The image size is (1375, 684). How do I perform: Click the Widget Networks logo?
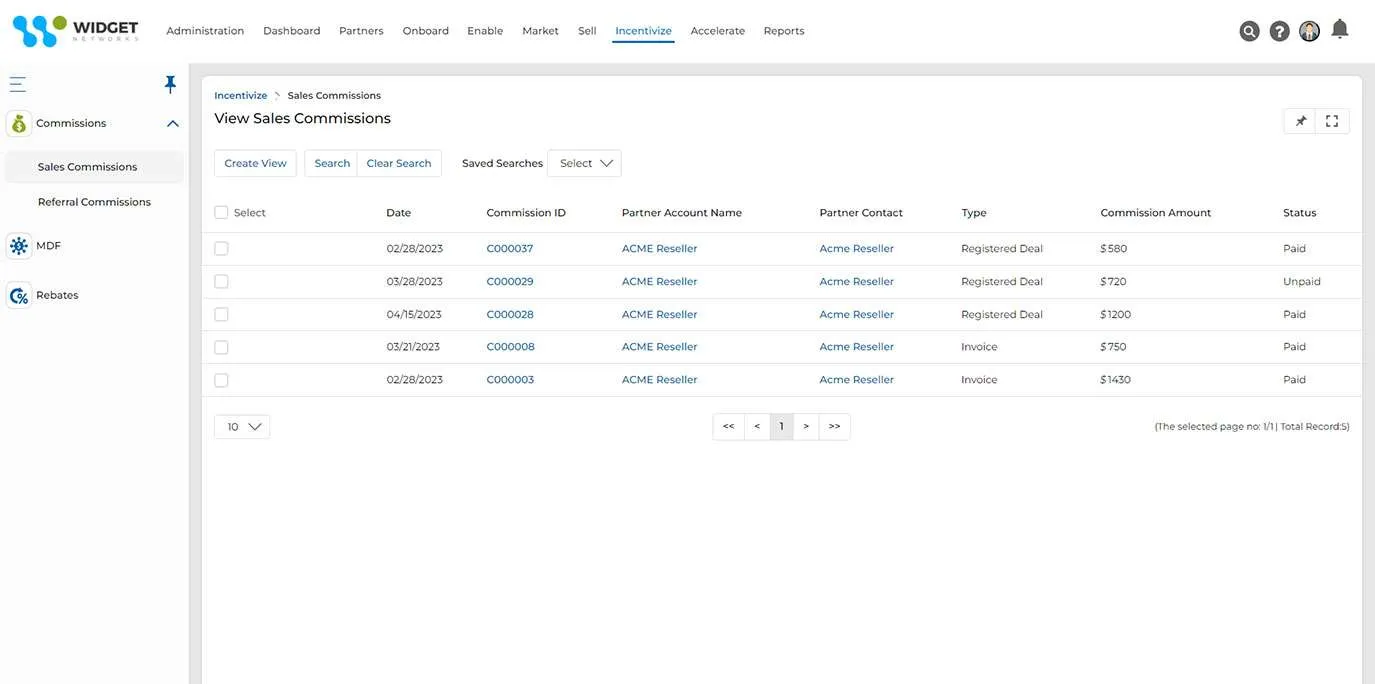point(75,31)
